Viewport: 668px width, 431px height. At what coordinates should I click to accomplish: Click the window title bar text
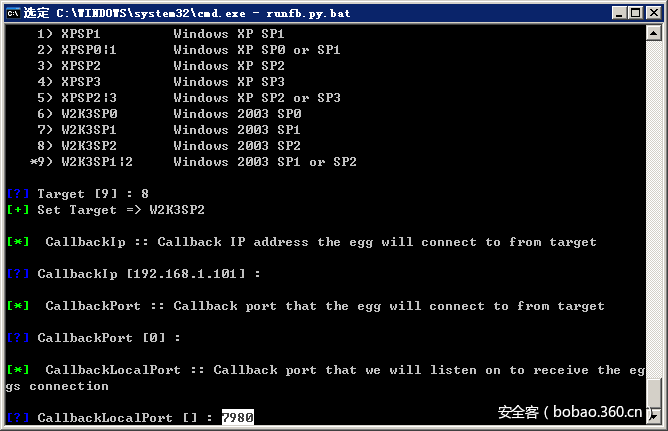[x=150, y=12]
